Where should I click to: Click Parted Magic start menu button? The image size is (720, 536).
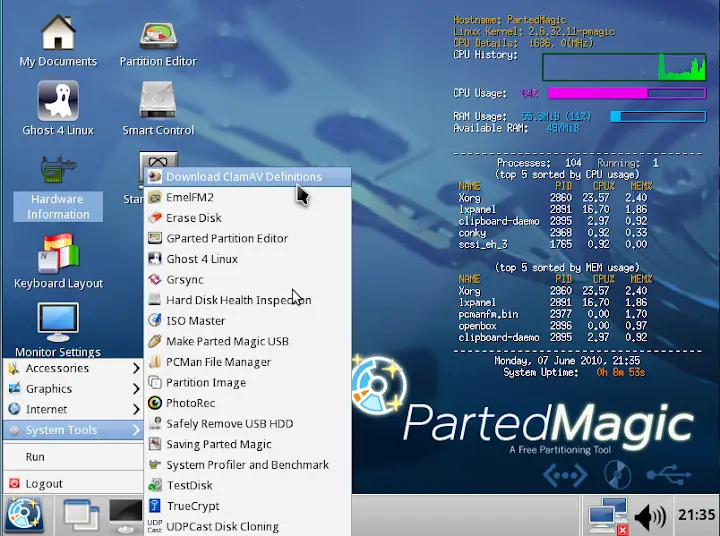point(24,514)
